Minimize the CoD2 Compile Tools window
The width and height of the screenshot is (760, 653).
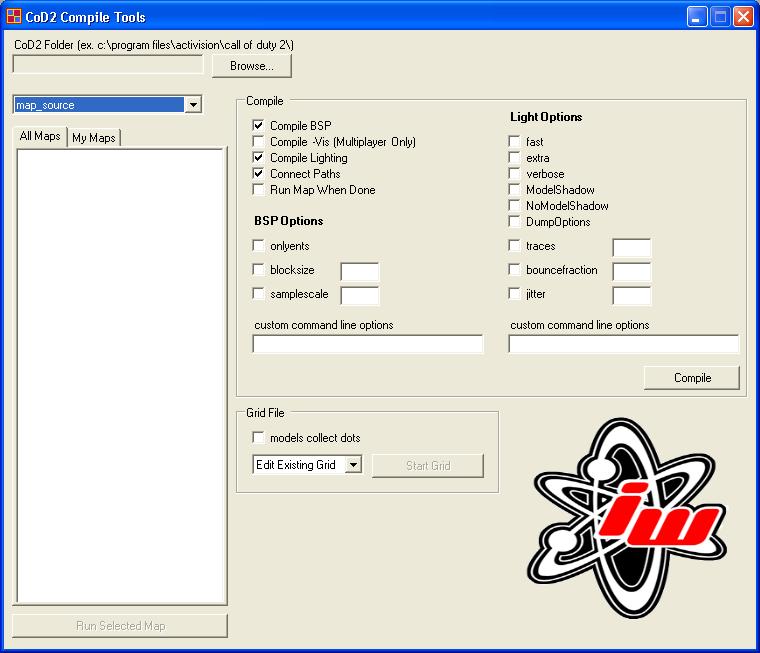pos(697,17)
